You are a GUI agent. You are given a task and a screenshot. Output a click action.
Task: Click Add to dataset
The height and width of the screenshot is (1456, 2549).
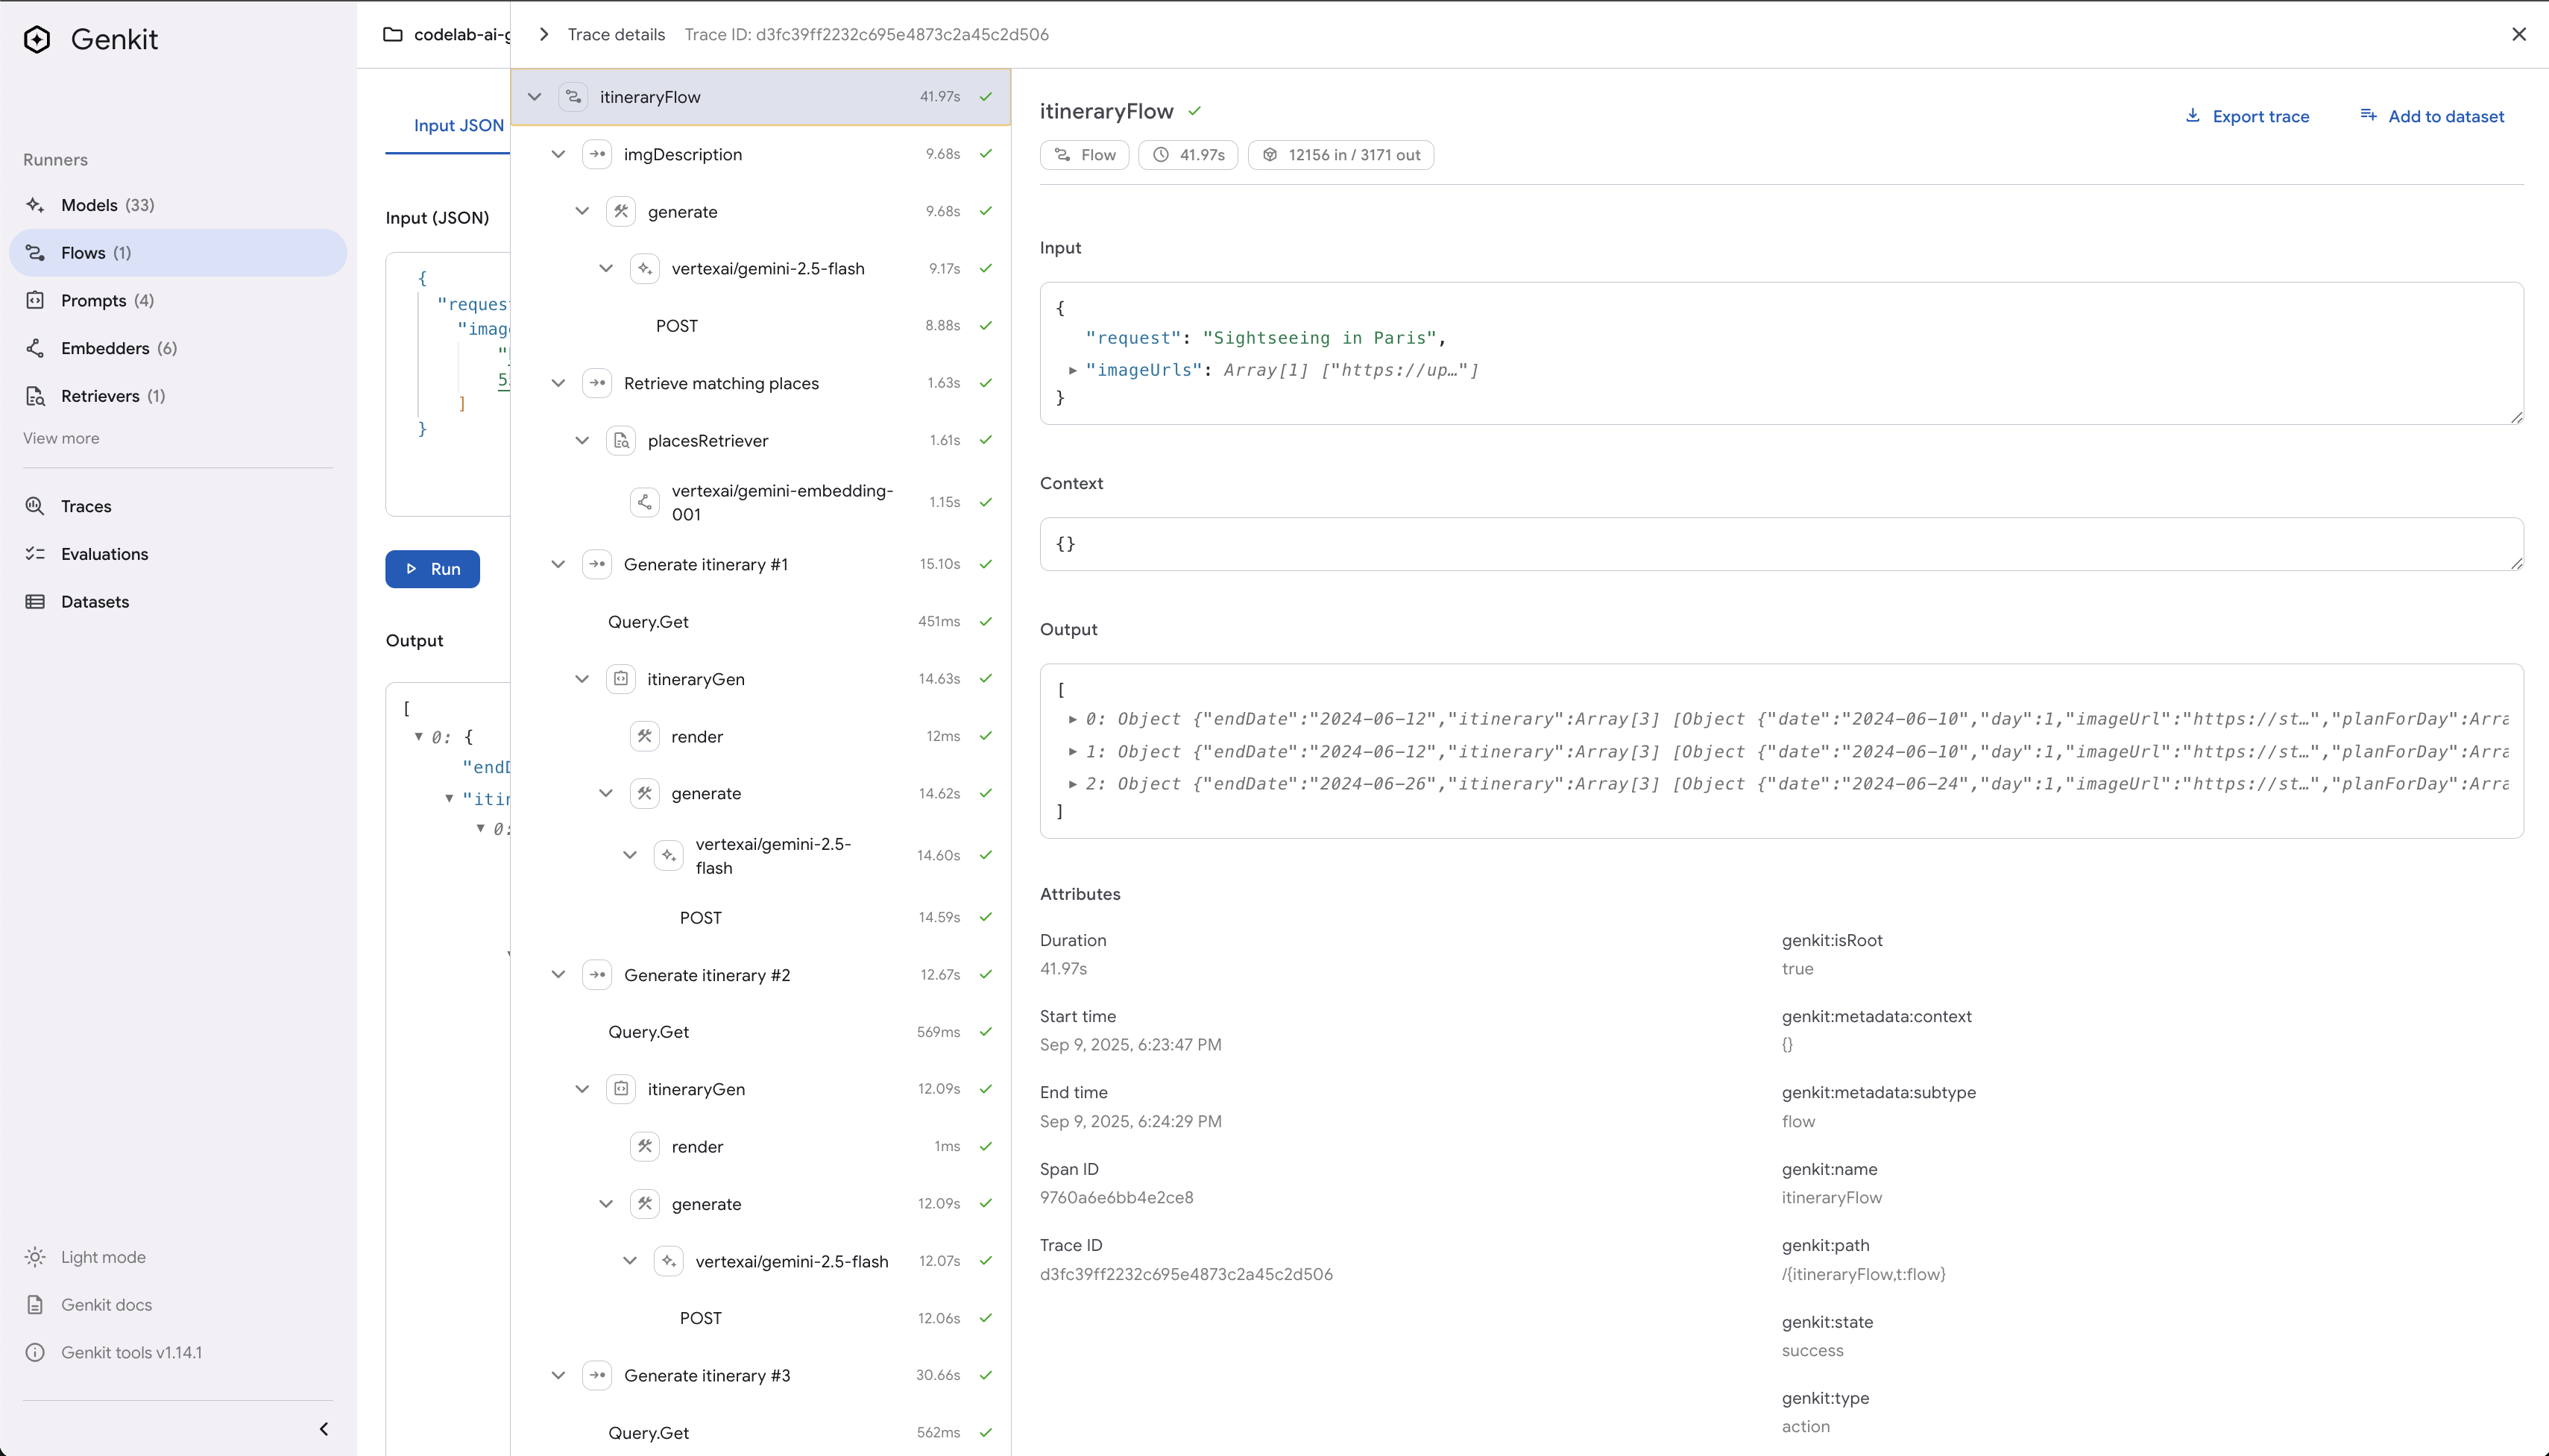coord(2432,116)
